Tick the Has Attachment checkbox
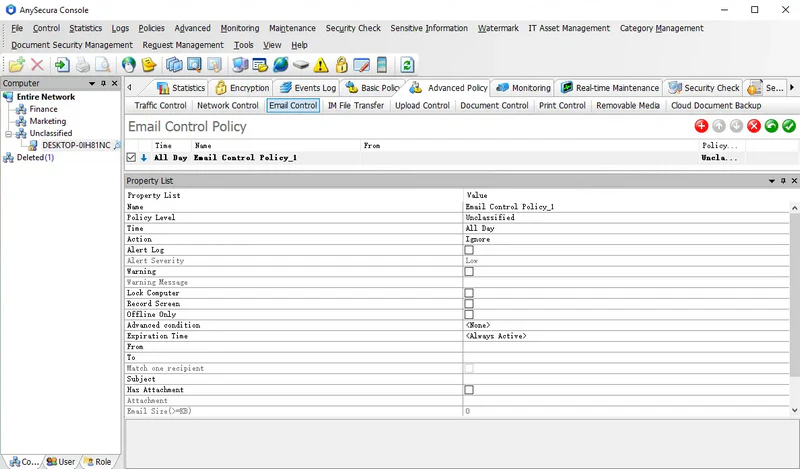The width and height of the screenshot is (800, 469). (x=469, y=390)
